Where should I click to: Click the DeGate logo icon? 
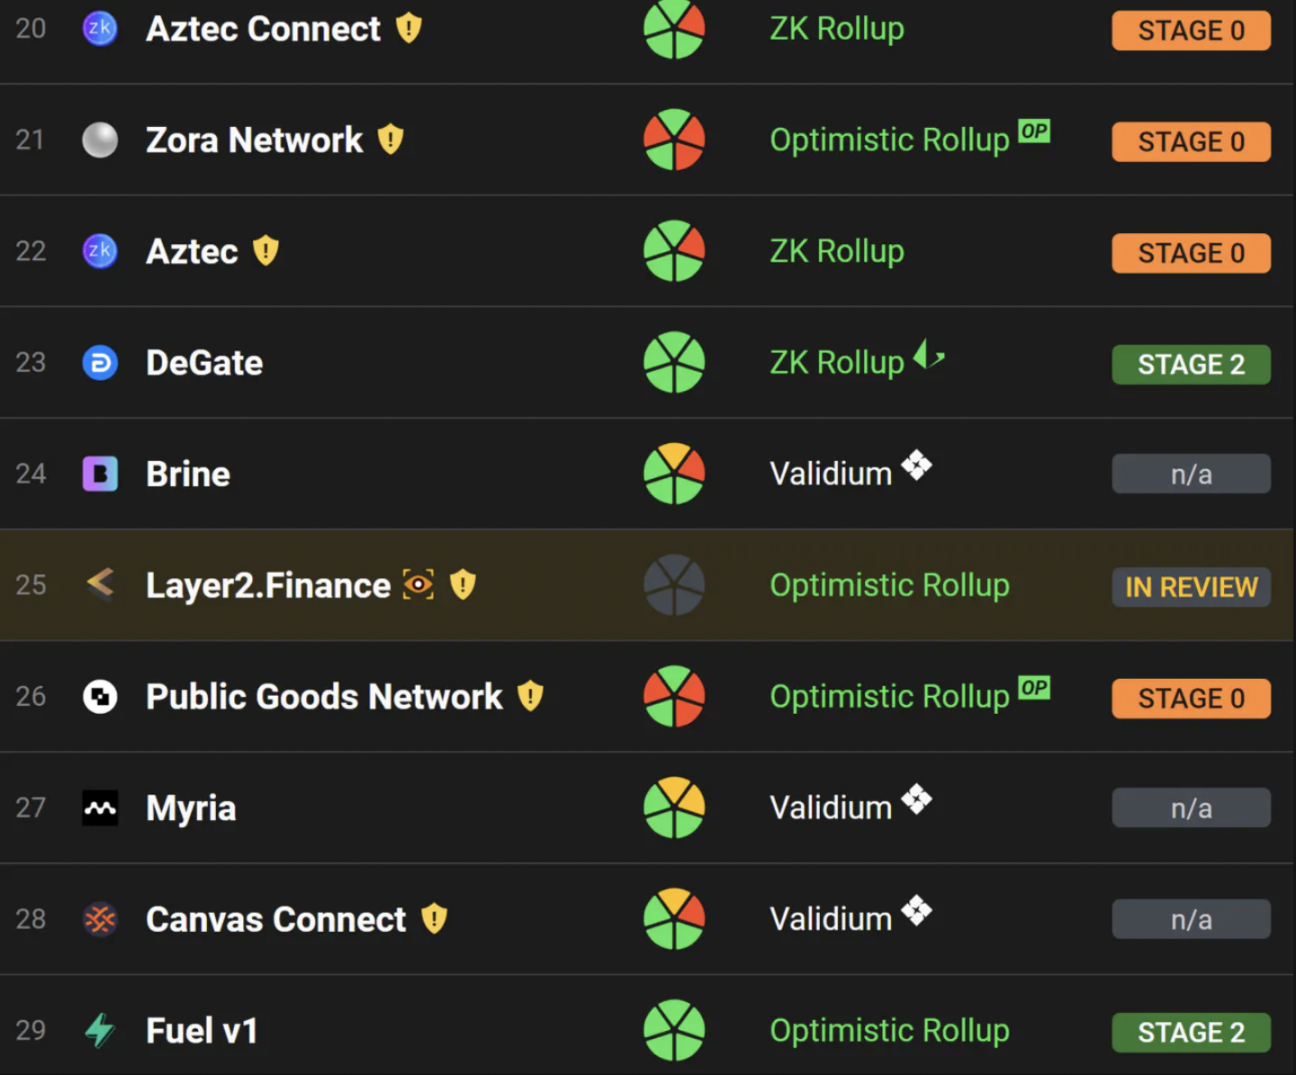100,363
